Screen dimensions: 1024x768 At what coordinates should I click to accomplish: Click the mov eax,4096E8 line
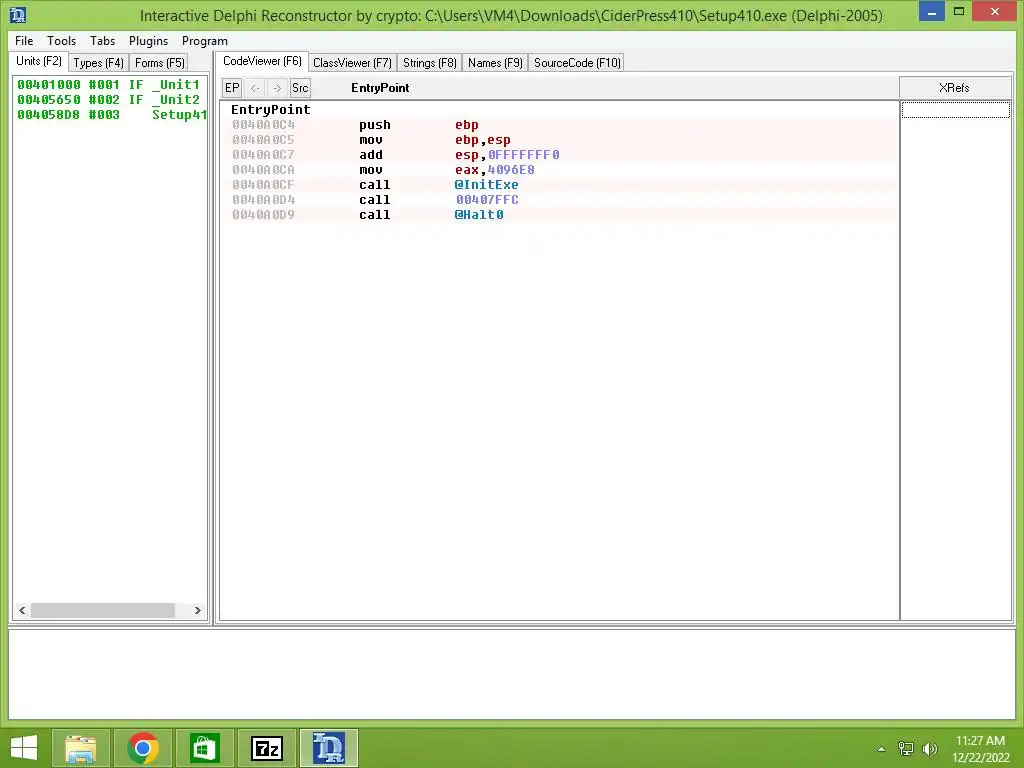559,170
